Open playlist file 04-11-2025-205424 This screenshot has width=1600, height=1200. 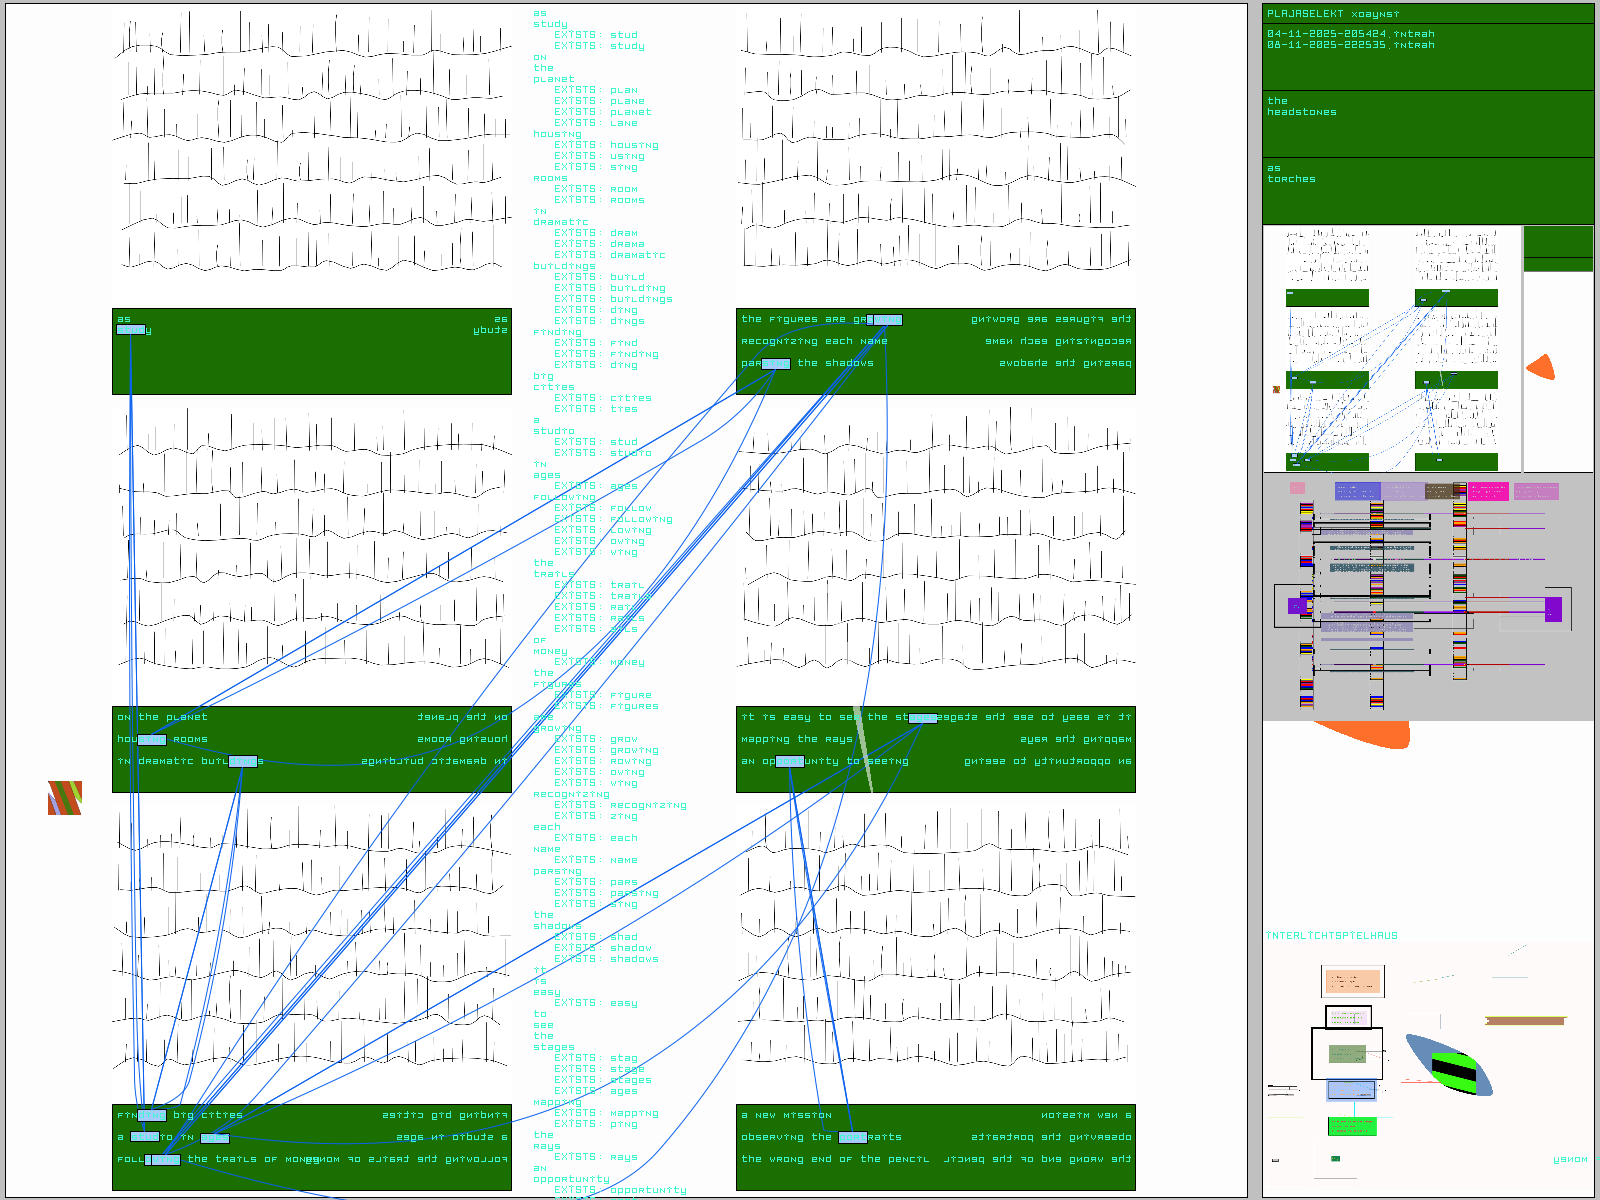click(x=1350, y=34)
